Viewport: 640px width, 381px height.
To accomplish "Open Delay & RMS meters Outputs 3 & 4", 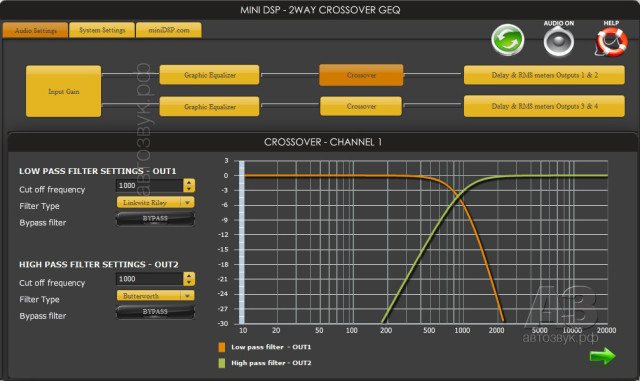I will click(544, 106).
